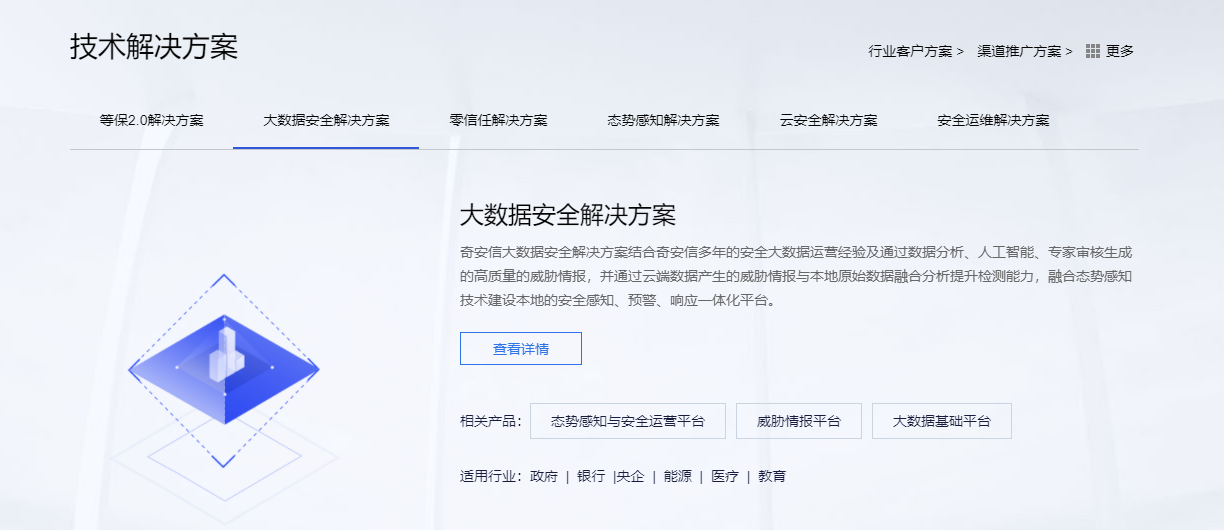This screenshot has width=1224, height=530.
Task: Open the 威胁情报平台 product button
Action: coord(799,421)
